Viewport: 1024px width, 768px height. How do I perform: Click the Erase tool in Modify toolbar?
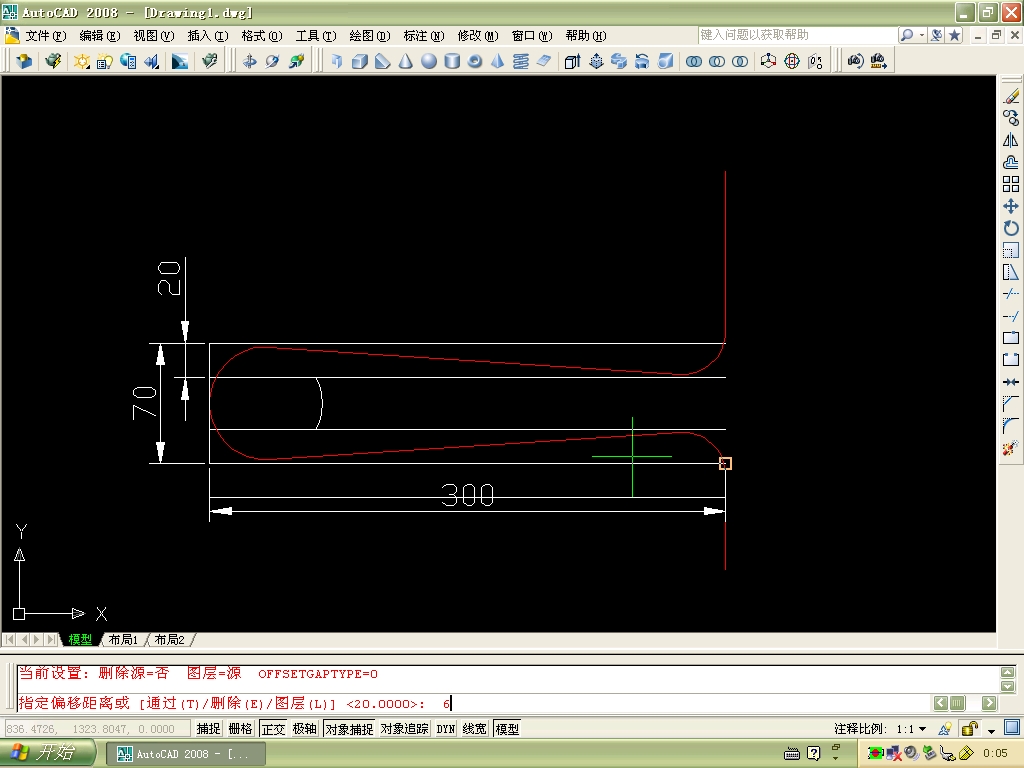tap(1011, 97)
